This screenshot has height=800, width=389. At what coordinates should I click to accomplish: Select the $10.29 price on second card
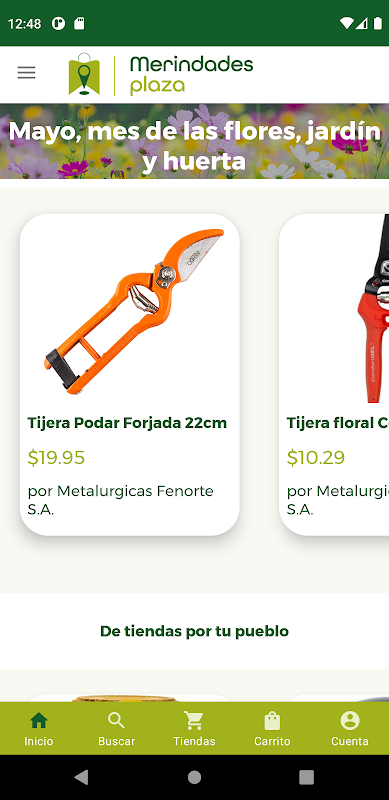(315, 458)
